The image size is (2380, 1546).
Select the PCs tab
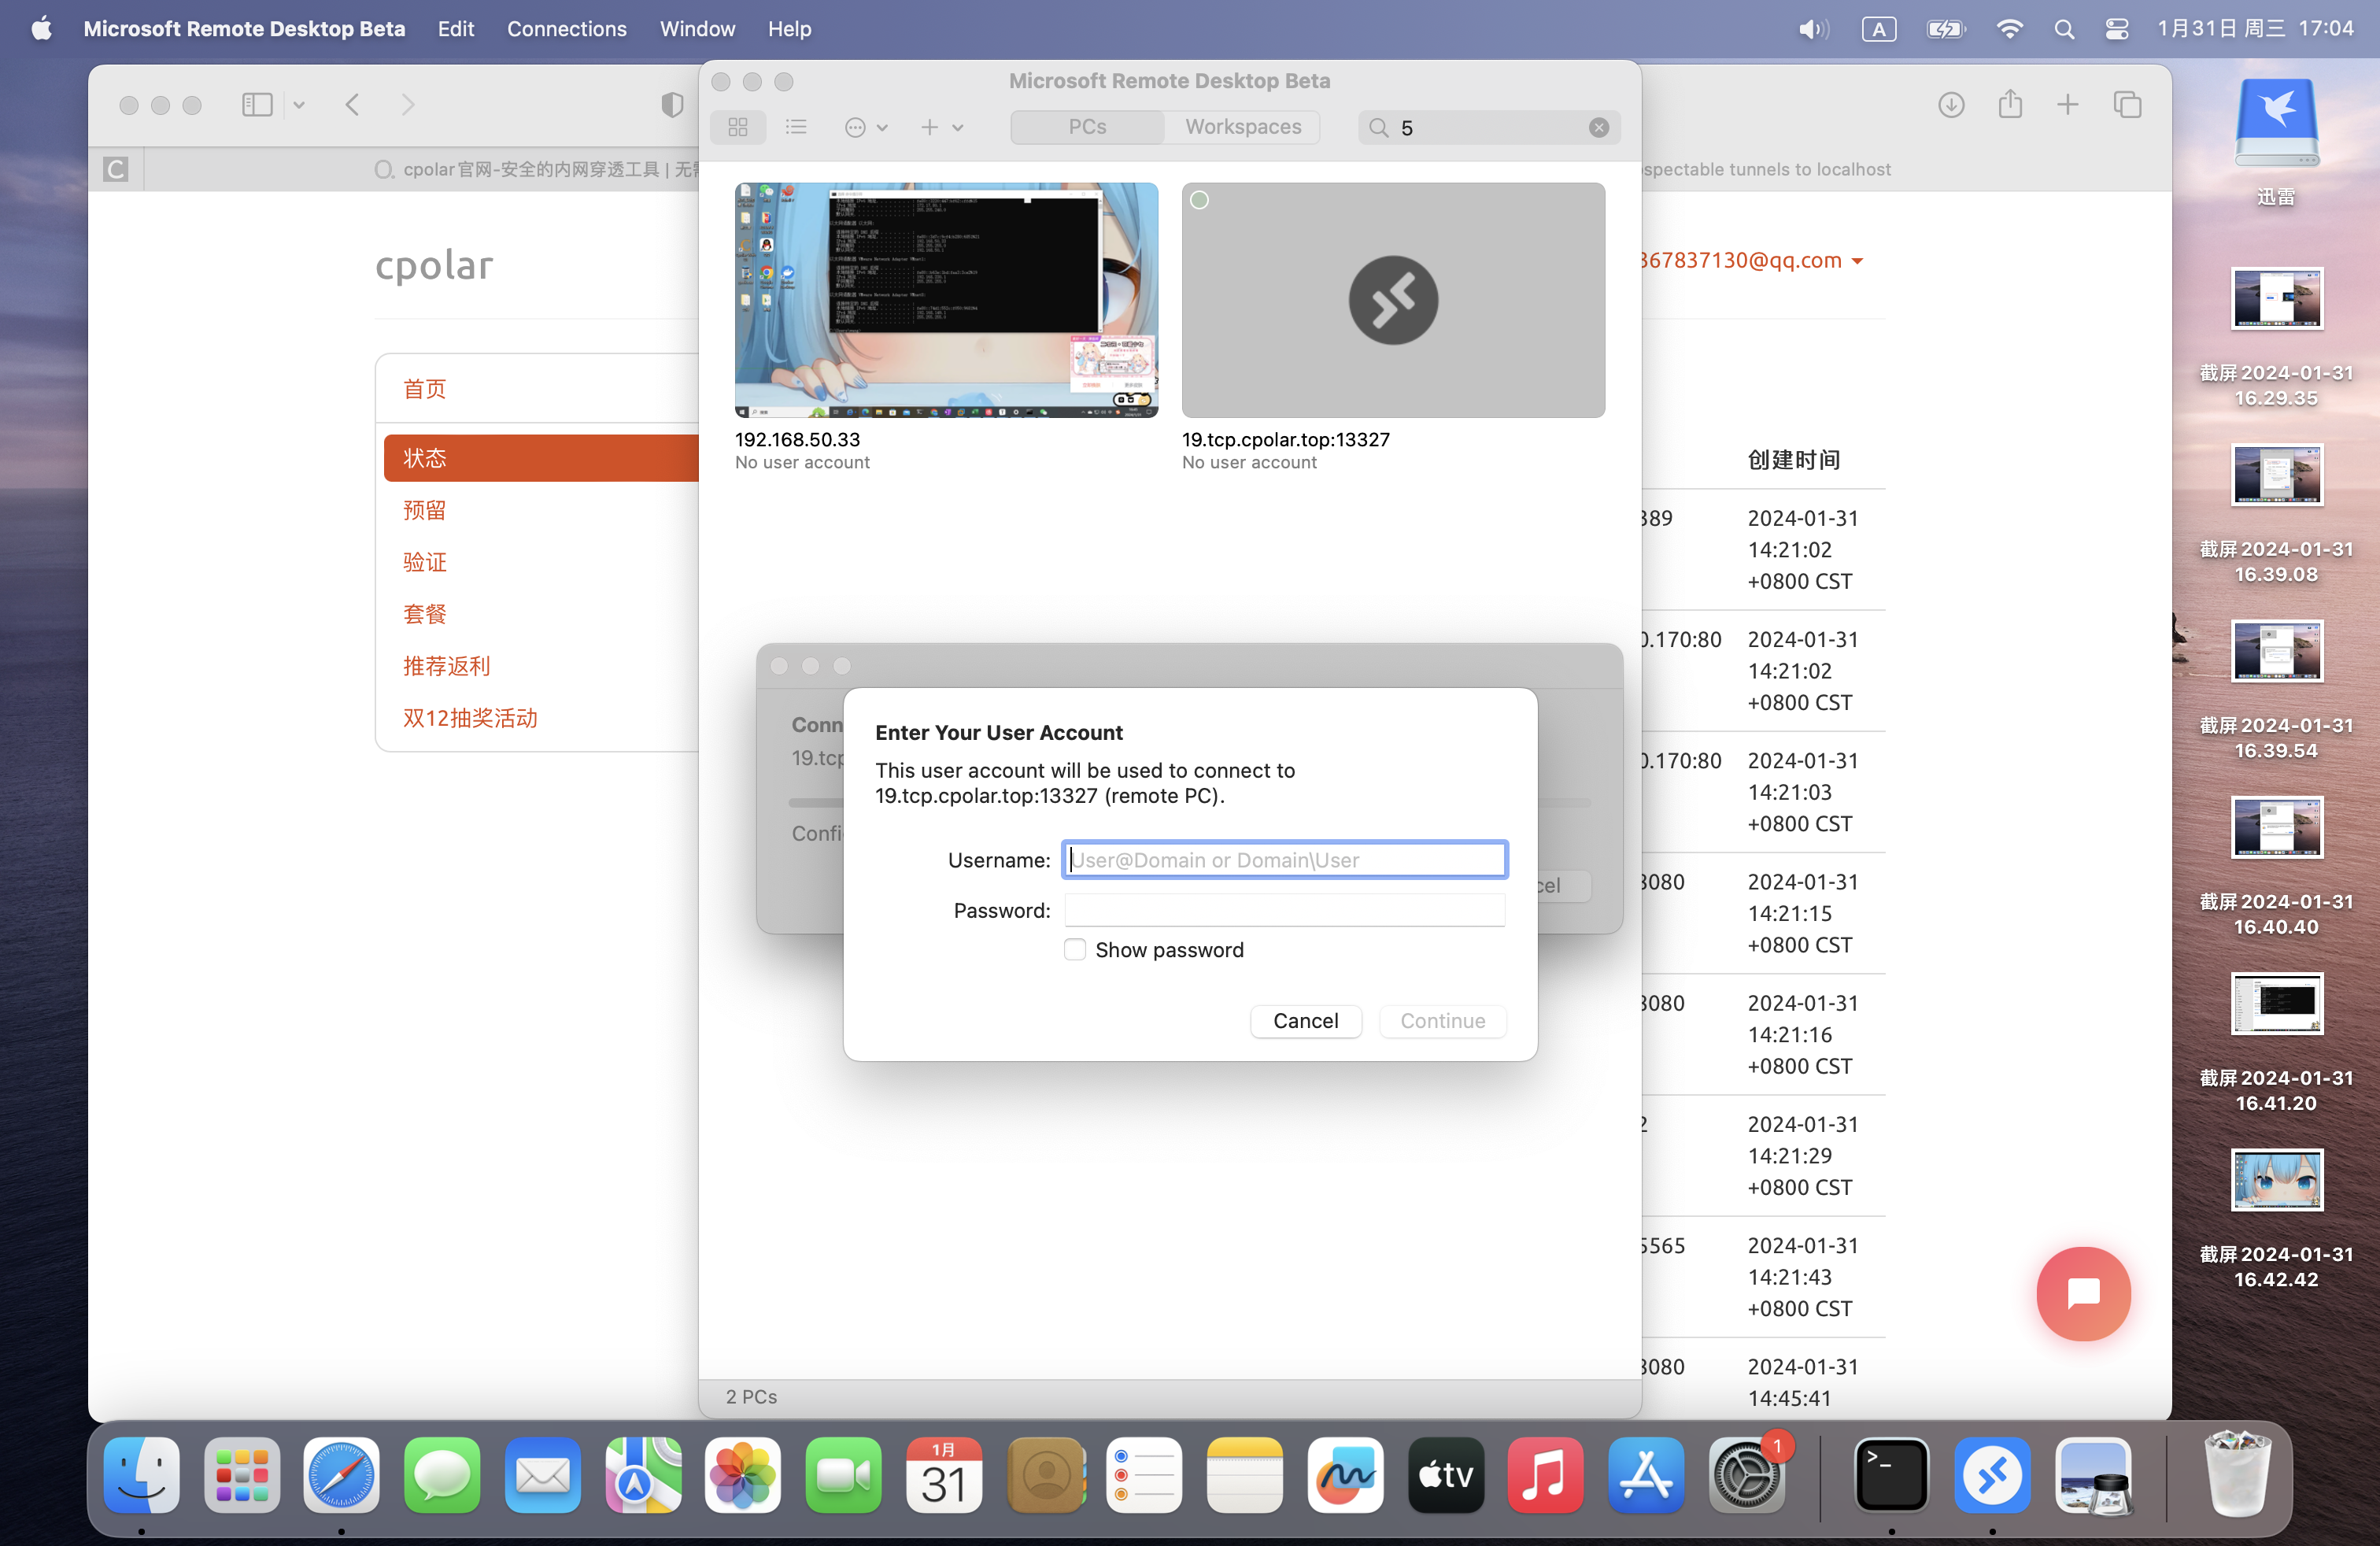tap(1087, 127)
